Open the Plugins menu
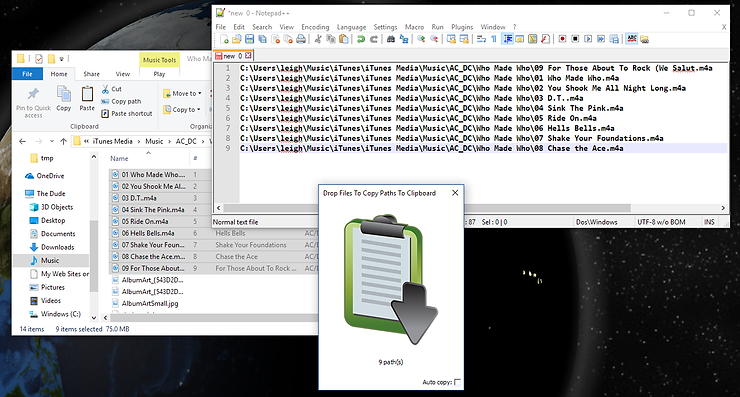This screenshot has width=740, height=397. tap(462, 27)
